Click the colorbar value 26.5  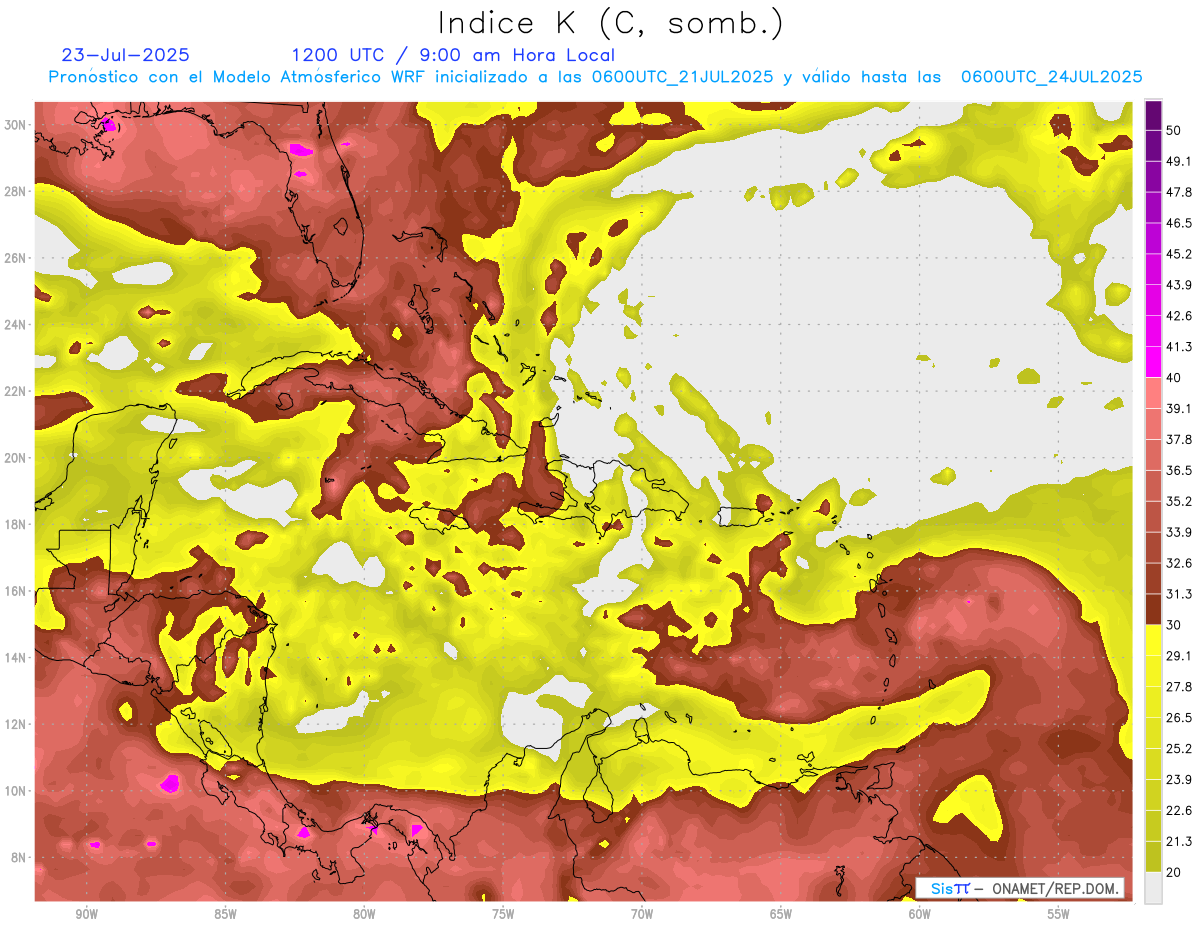point(1178,718)
